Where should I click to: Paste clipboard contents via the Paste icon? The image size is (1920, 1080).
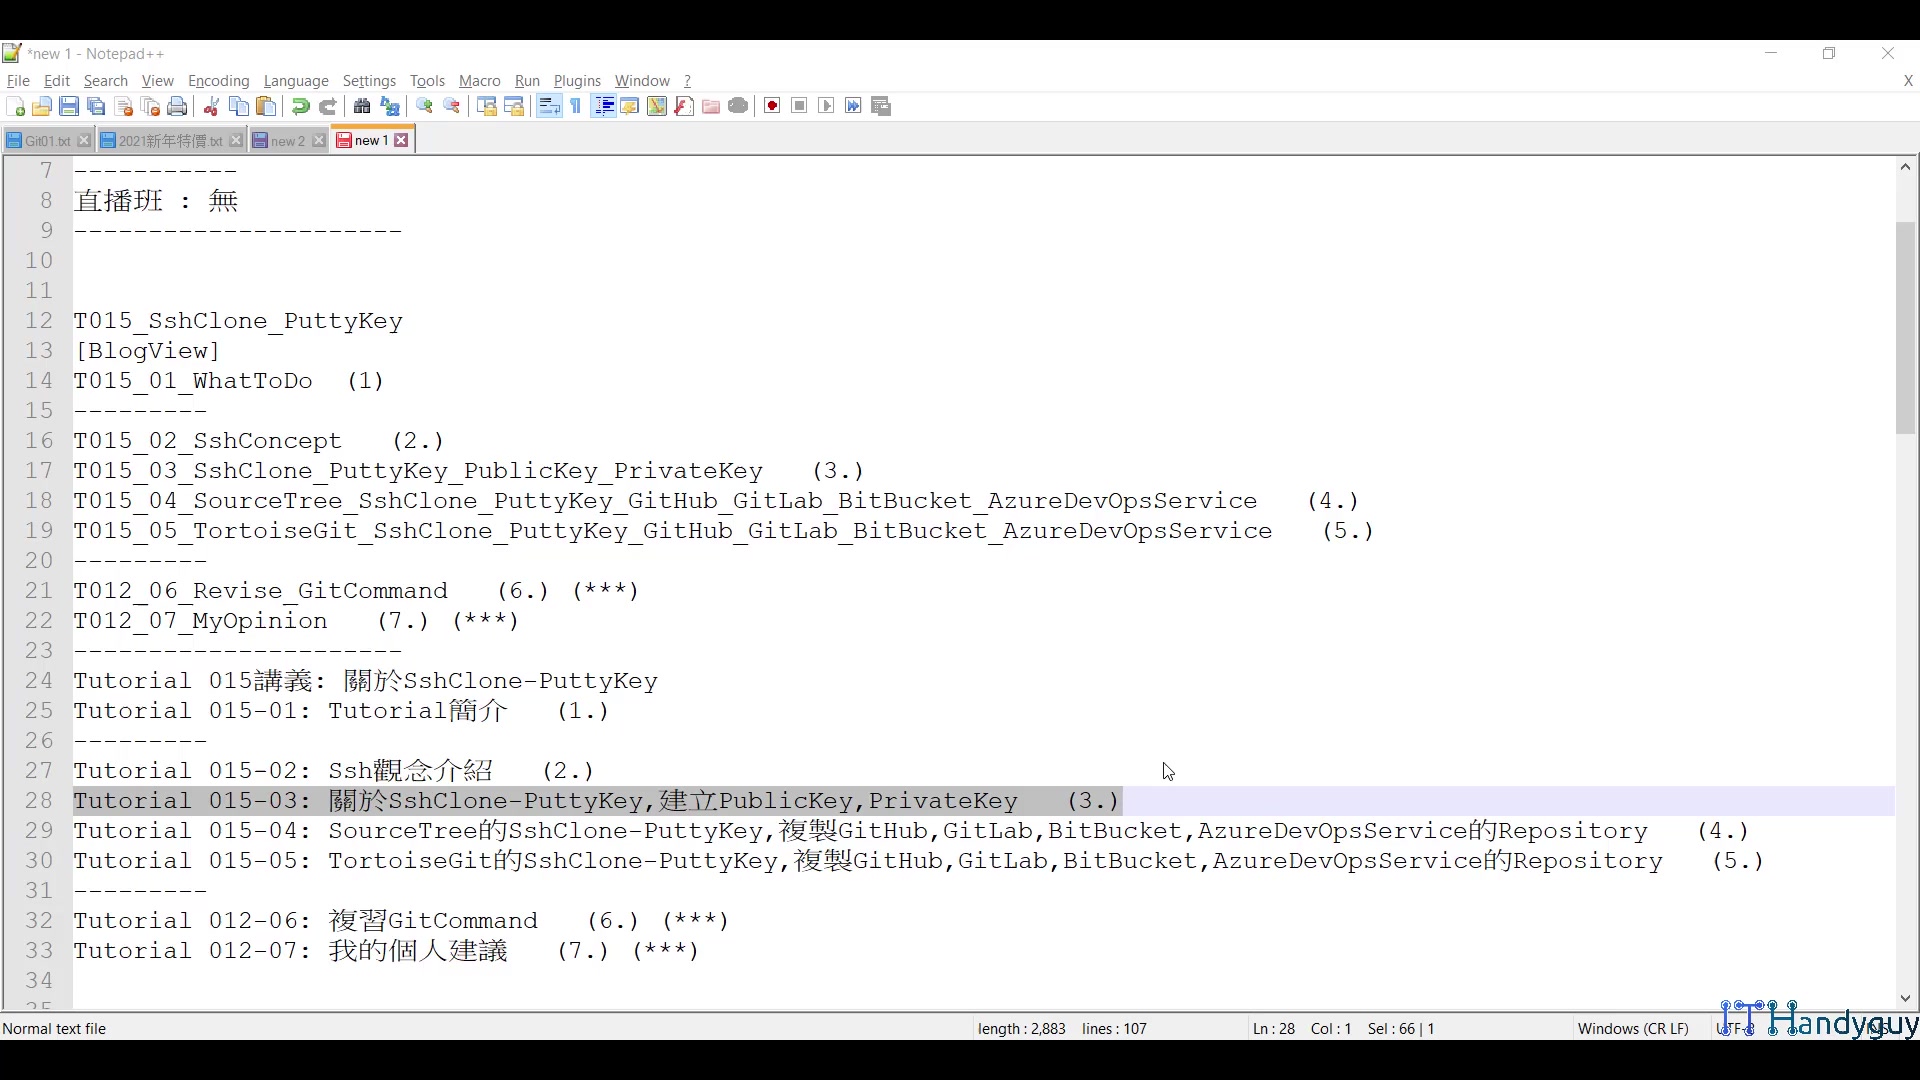[267, 106]
